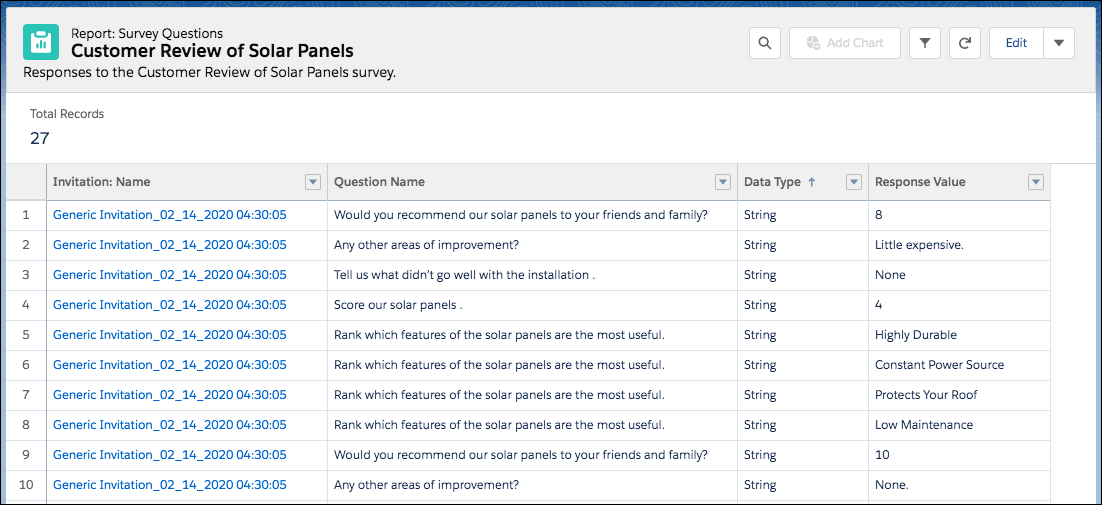The height and width of the screenshot is (505, 1102).
Task: Open the Generic Invitation link in row 7
Action: coord(169,395)
